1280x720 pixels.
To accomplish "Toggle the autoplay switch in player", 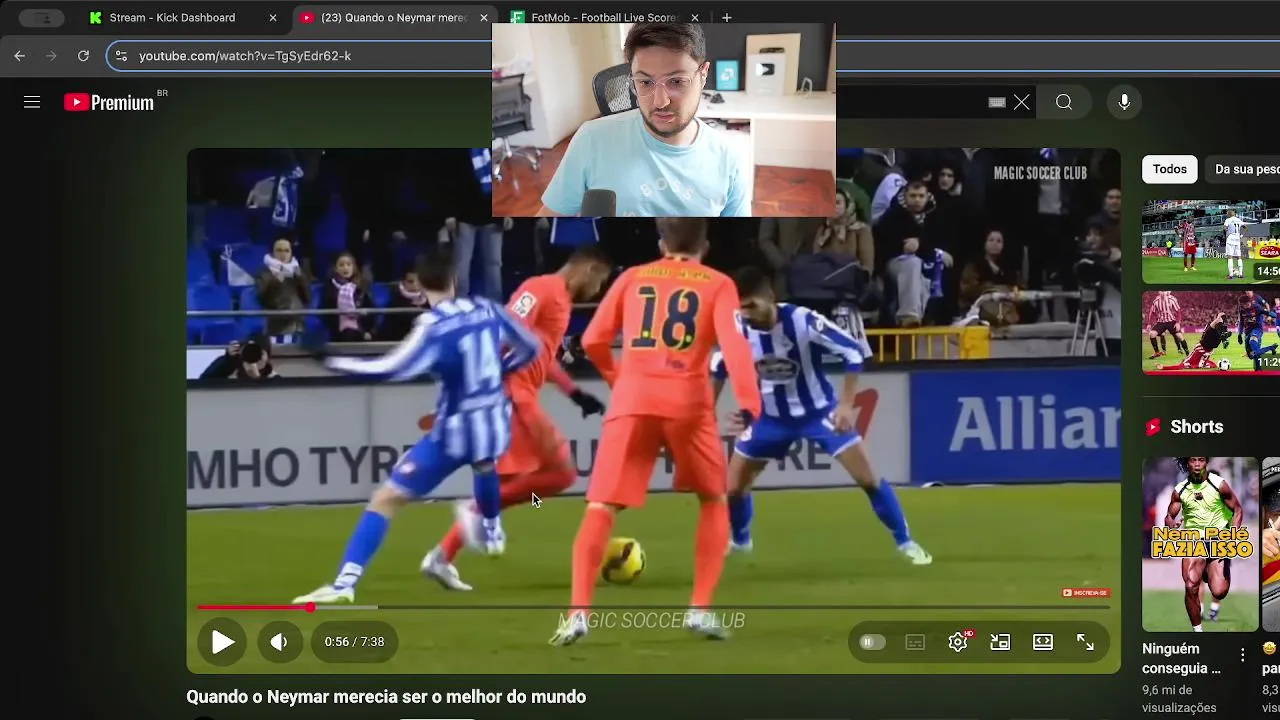I will pos(872,642).
